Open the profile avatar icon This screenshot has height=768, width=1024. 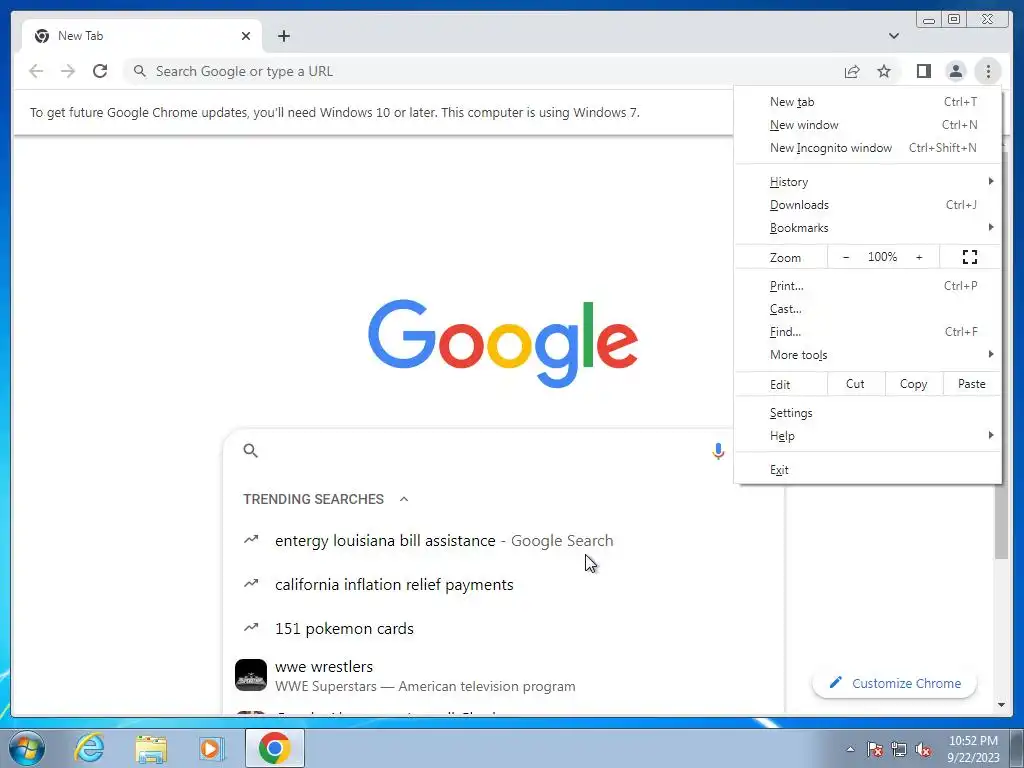click(955, 71)
